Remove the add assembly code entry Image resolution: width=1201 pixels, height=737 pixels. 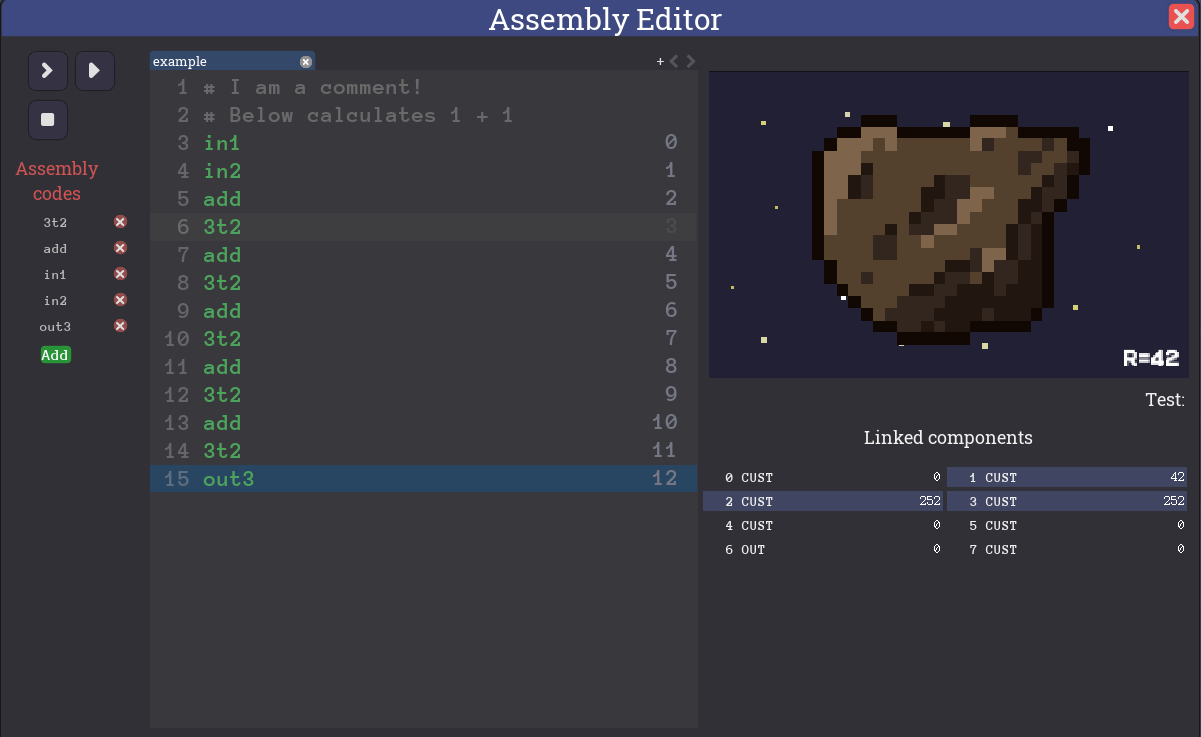click(x=120, y=248)
